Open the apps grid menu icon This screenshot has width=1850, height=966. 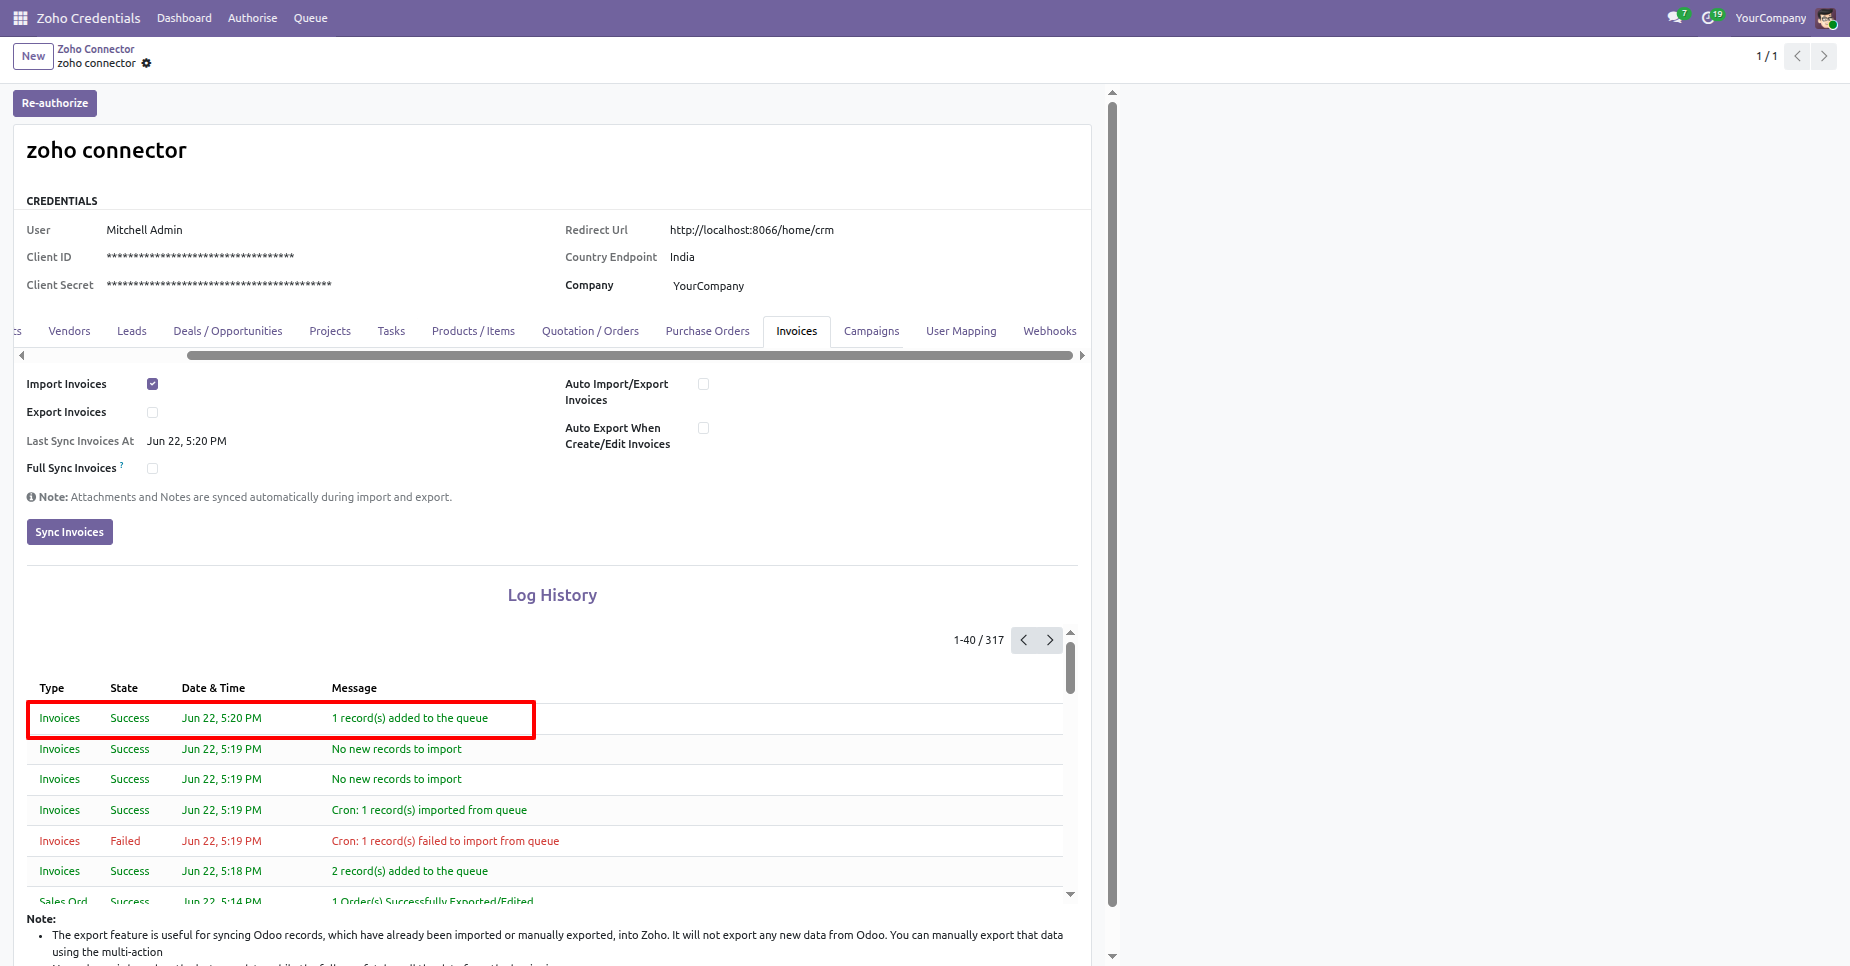20,18
